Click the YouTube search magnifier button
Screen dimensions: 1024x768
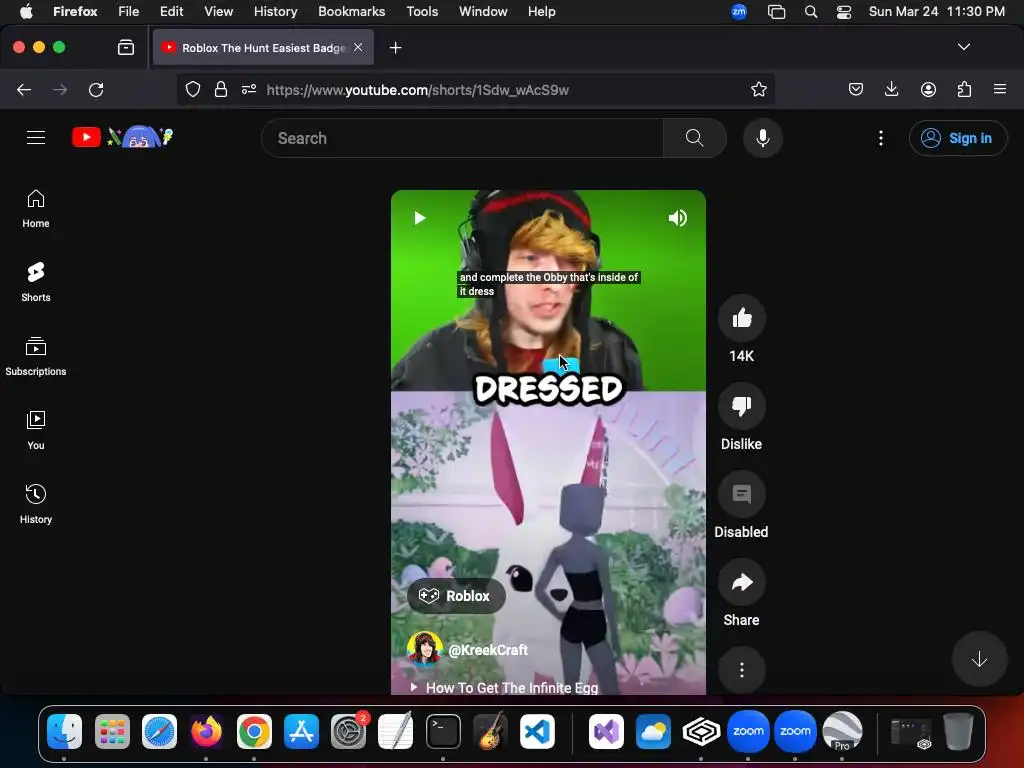point(695,138)
